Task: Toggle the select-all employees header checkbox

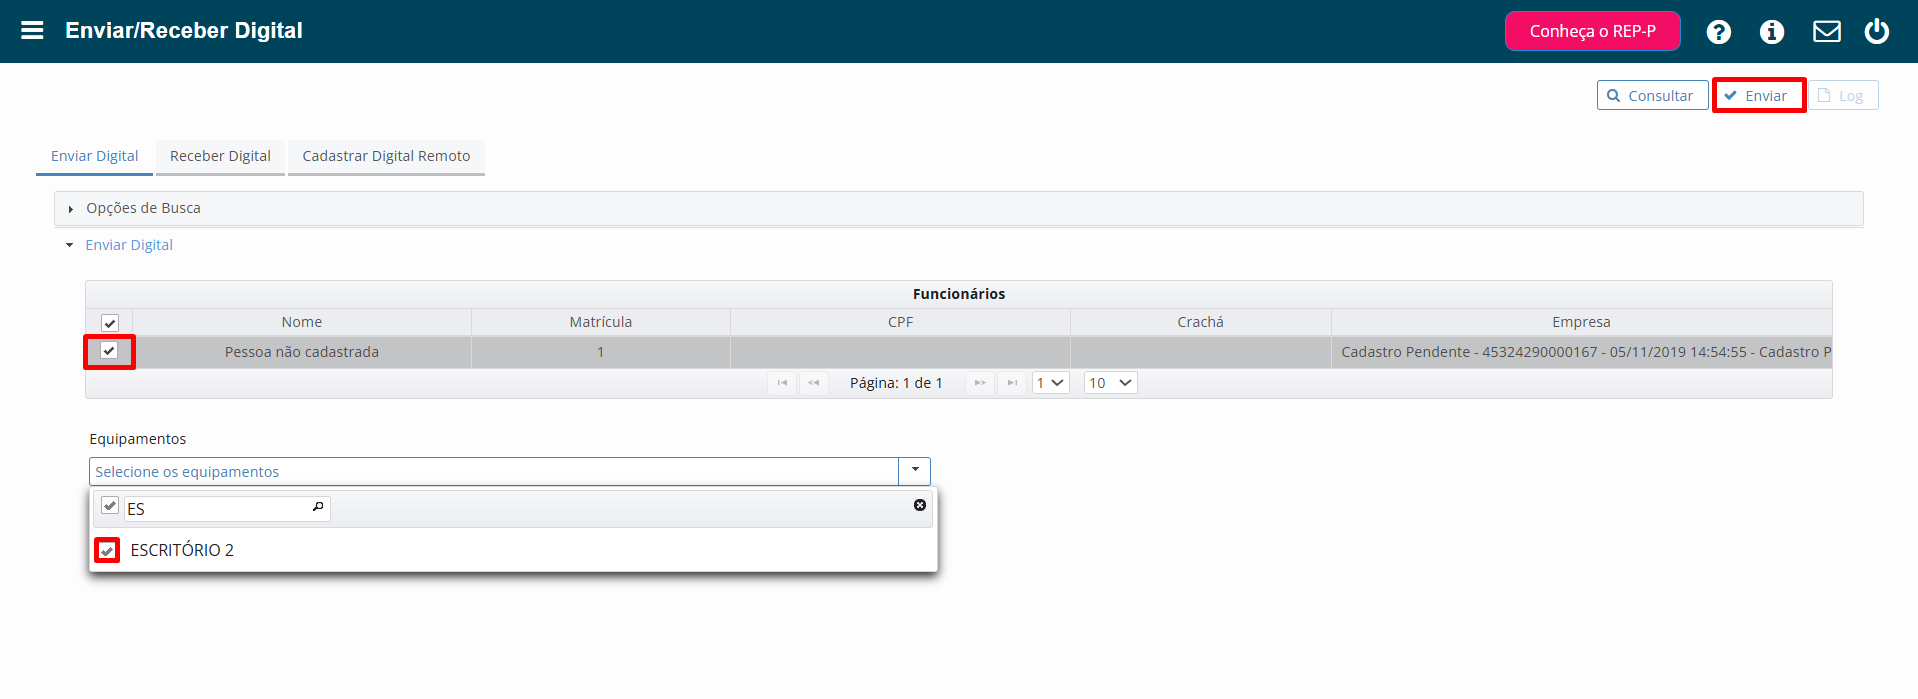Action: point(110,322)
